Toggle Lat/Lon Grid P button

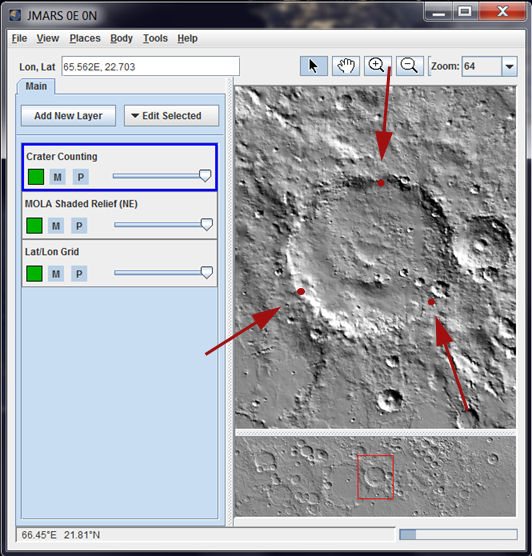79,274
